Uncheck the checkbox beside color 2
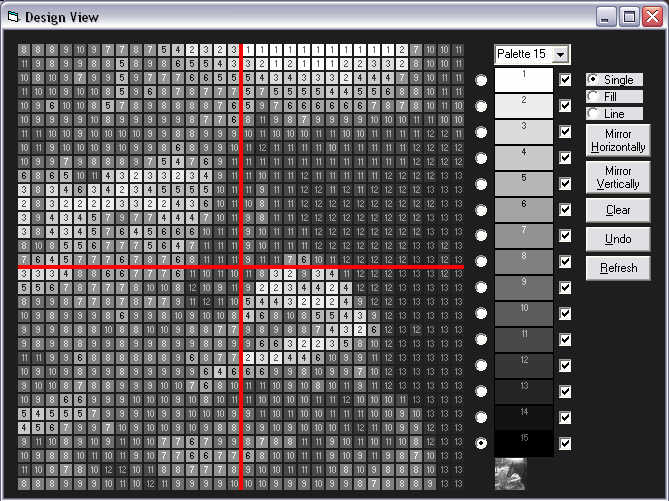669x501 pixels. click(565, 106)
